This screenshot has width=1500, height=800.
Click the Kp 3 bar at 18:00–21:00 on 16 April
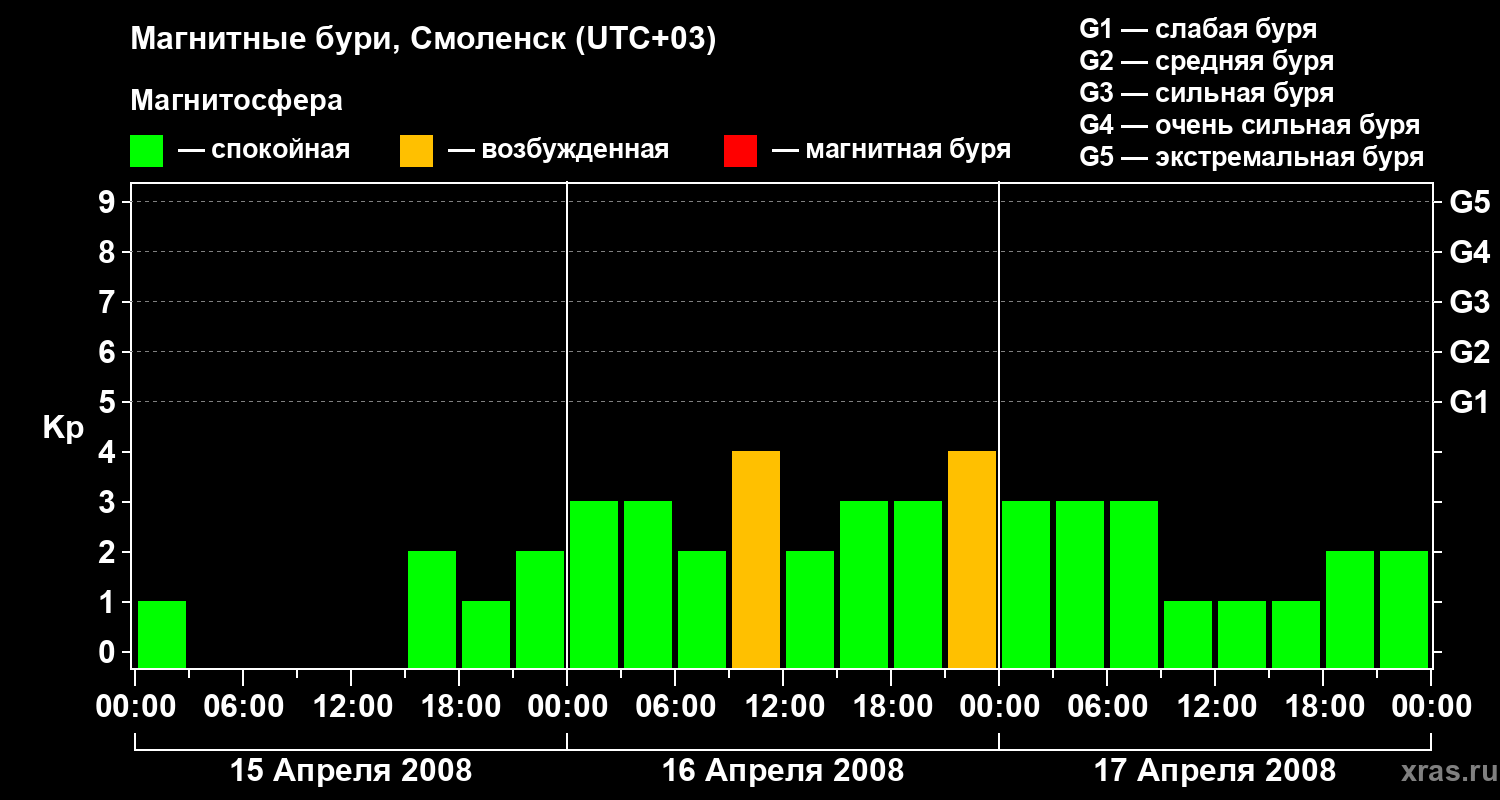[918, 585]
